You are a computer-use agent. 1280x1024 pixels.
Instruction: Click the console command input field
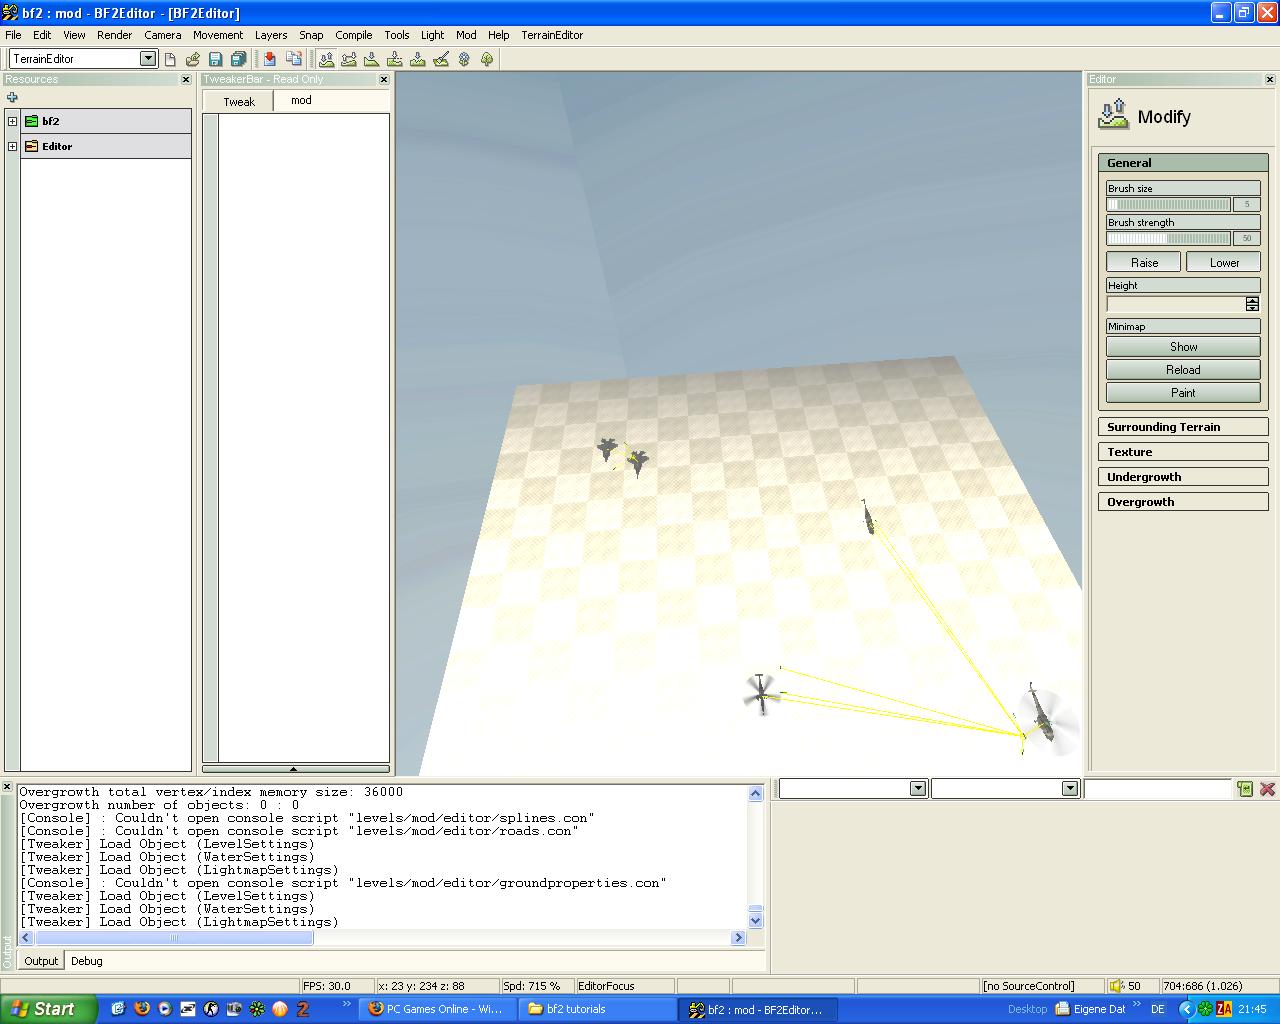pyautogui.click(x=1157, y=789)
